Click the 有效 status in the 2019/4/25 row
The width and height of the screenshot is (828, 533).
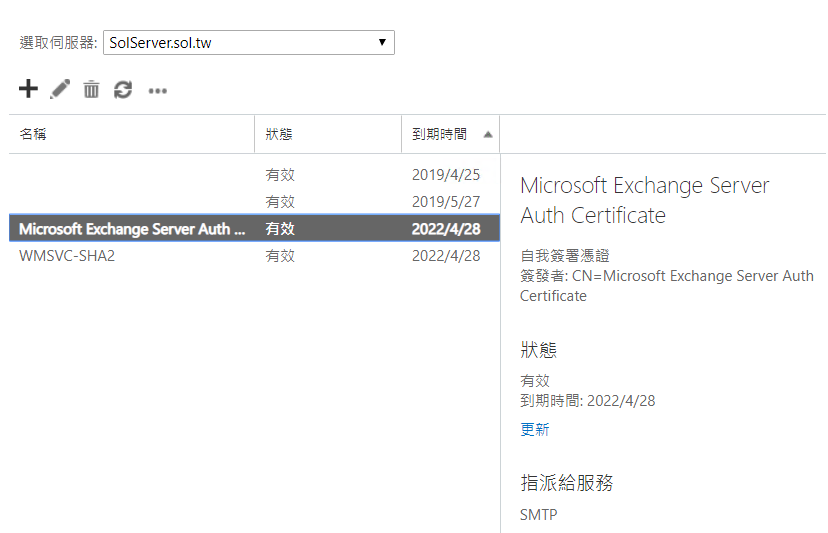coord(280,175)
